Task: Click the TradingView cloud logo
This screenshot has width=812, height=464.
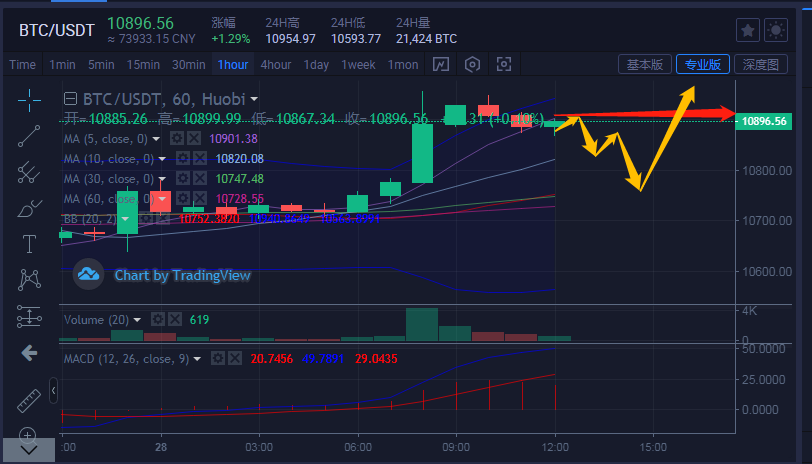Action: coord(89,274)
